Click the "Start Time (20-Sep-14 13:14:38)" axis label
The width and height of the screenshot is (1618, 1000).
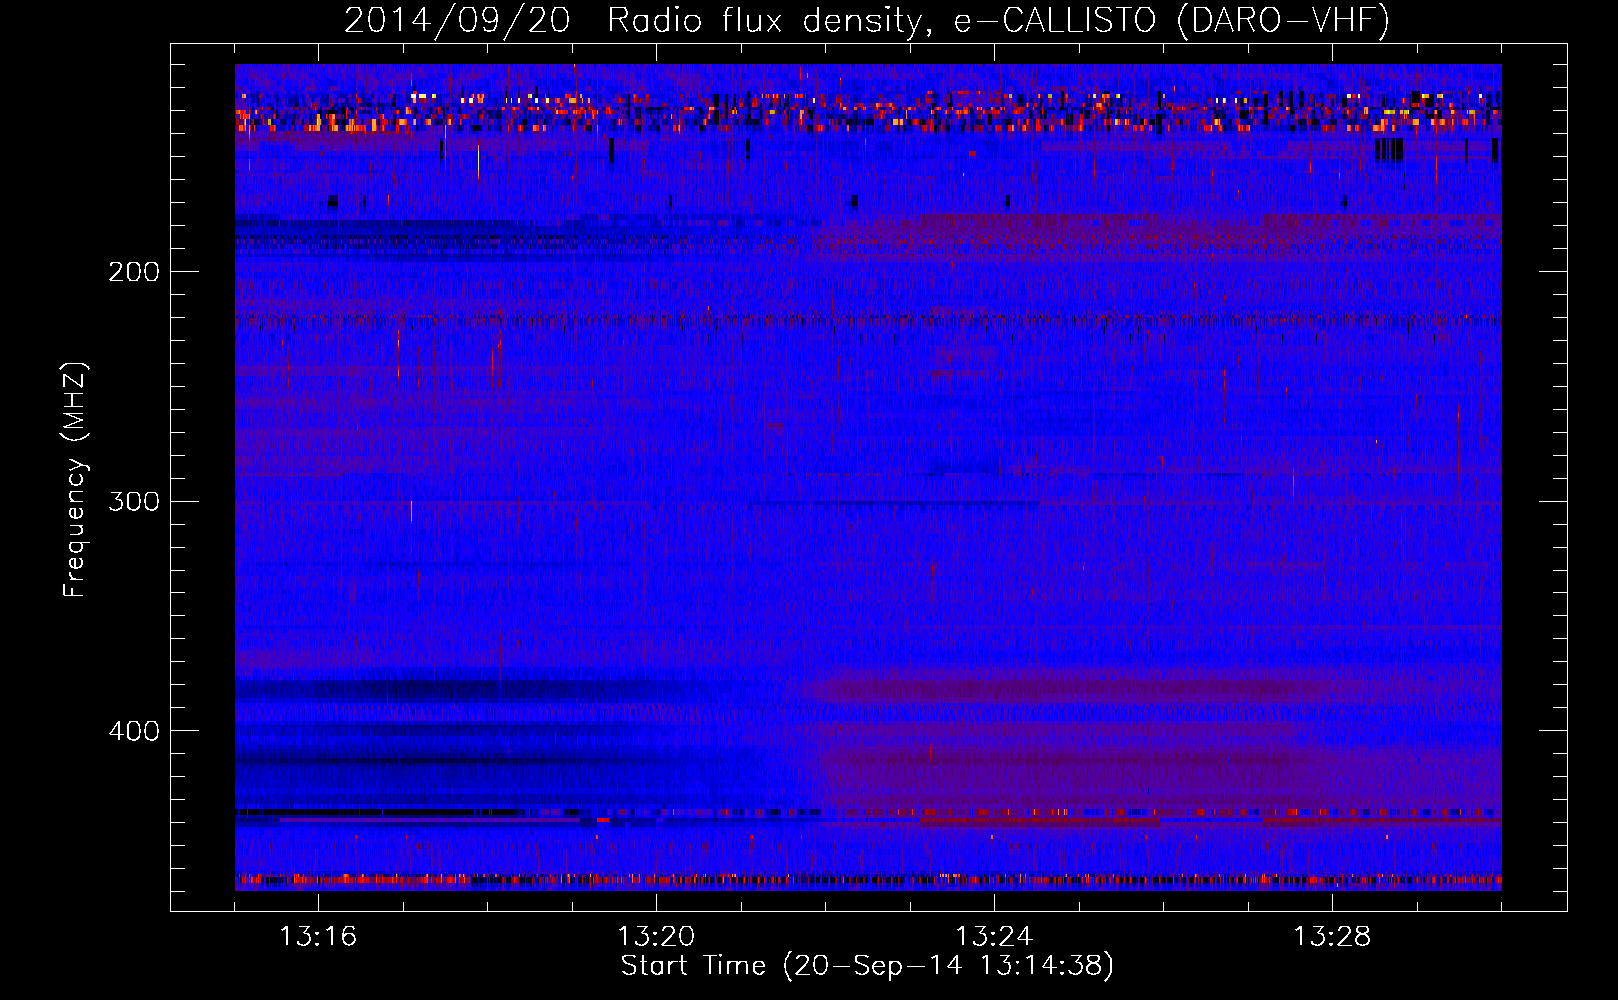867,966
